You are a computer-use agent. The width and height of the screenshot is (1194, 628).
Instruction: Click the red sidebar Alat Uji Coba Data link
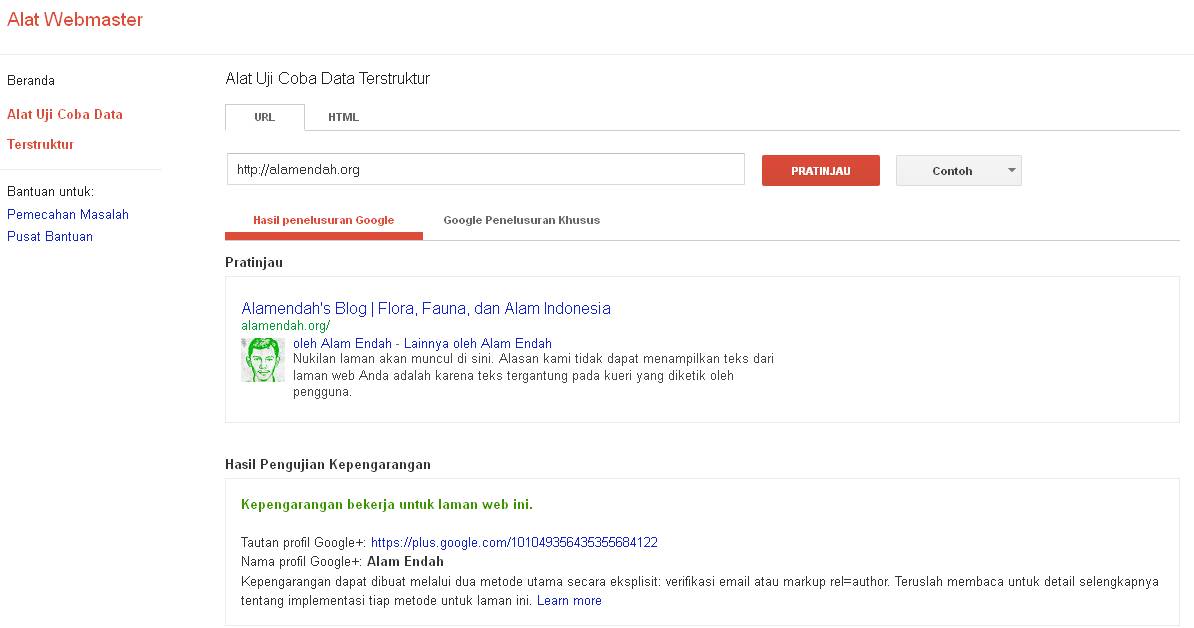[x=65, y=115]
